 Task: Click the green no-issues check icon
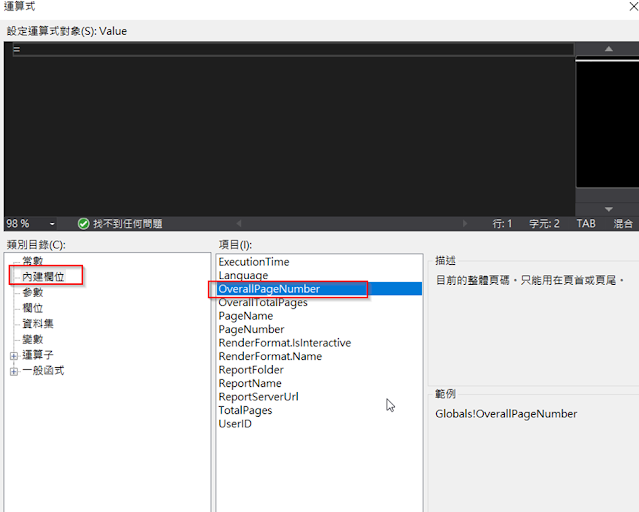pyautogui.click(x=84, y=224)
